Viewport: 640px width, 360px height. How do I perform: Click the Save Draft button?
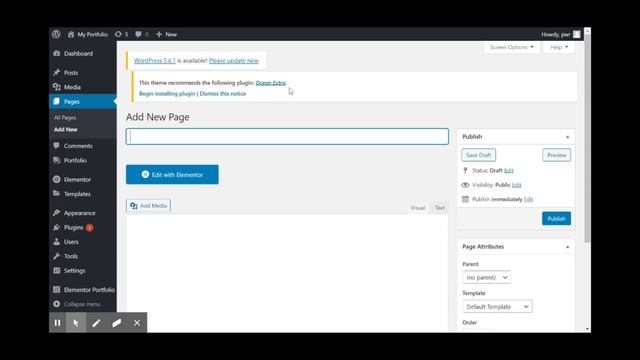(x=478, y=155)
